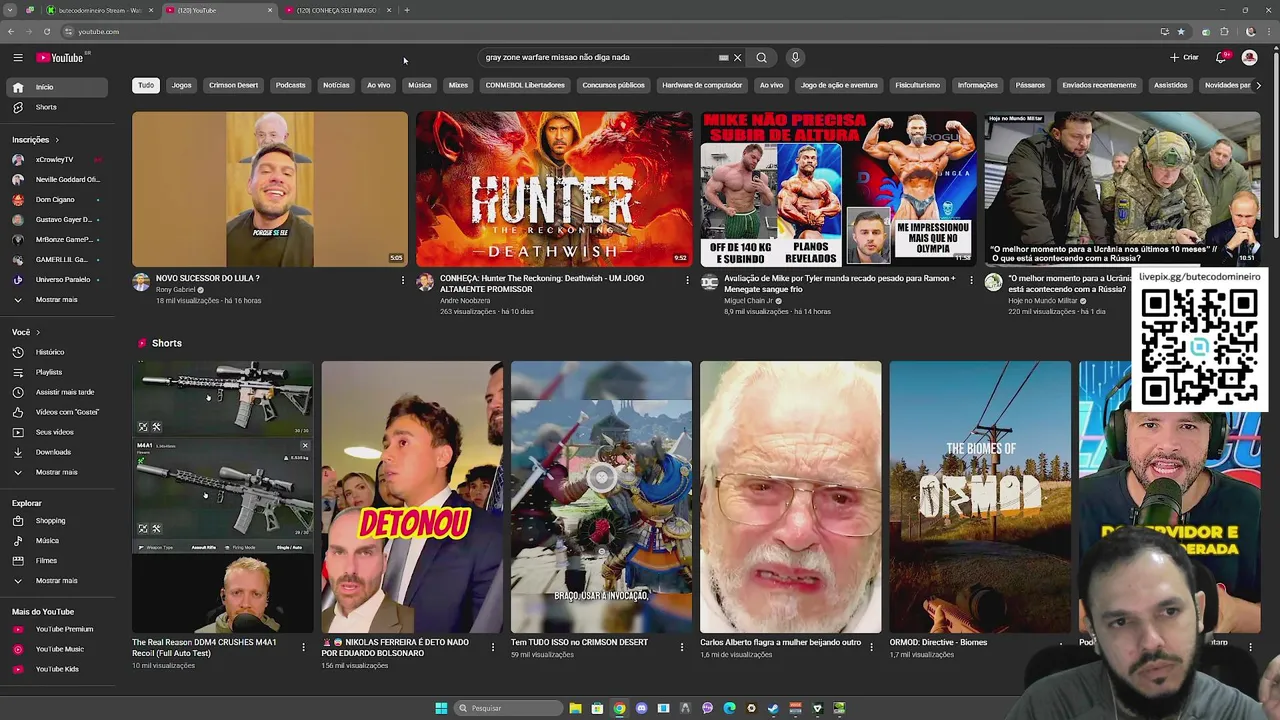Open the YouTube hamburger guide menu

click(18, 58)
